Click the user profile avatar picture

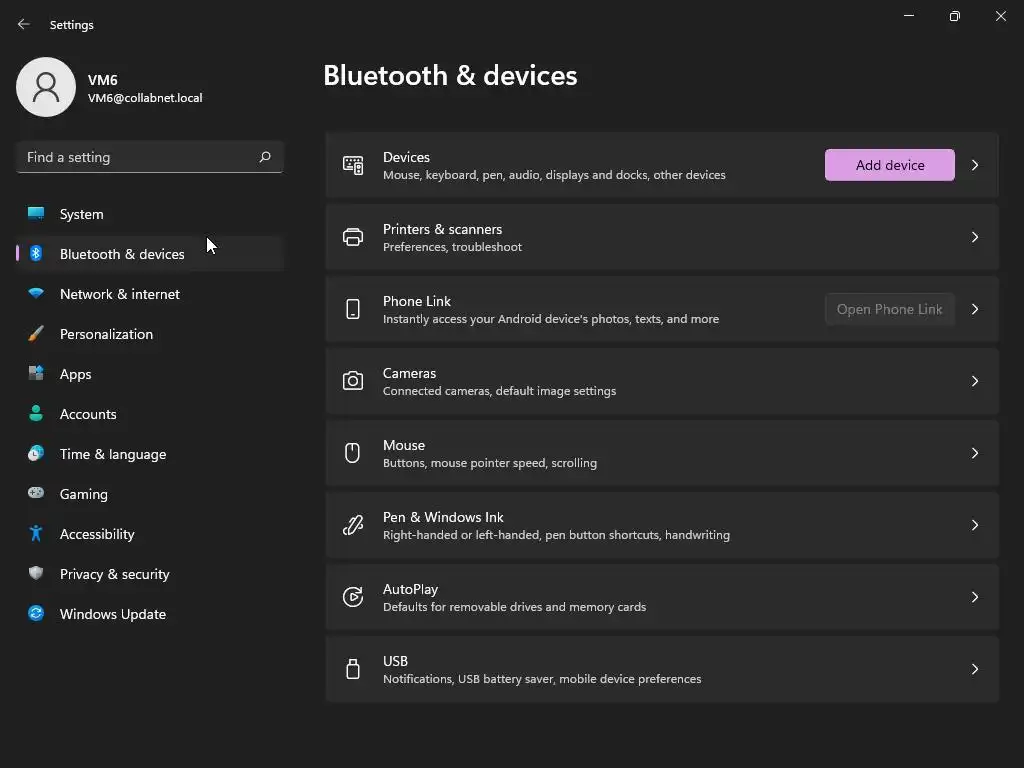46,87
